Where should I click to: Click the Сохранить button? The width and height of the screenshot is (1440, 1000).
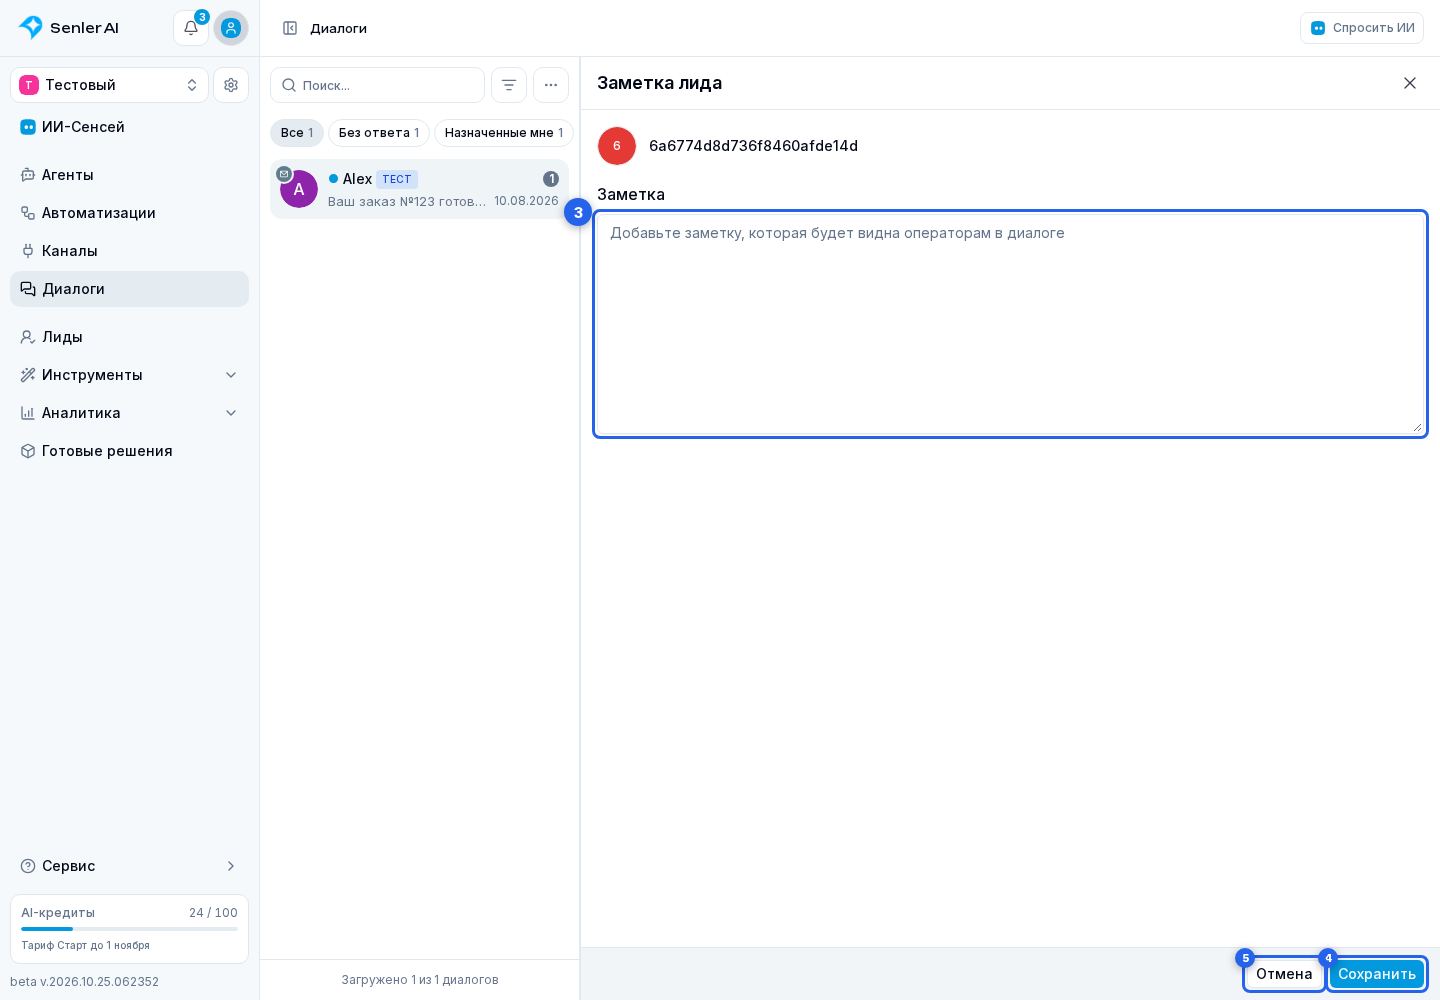tap(1377, 974)
